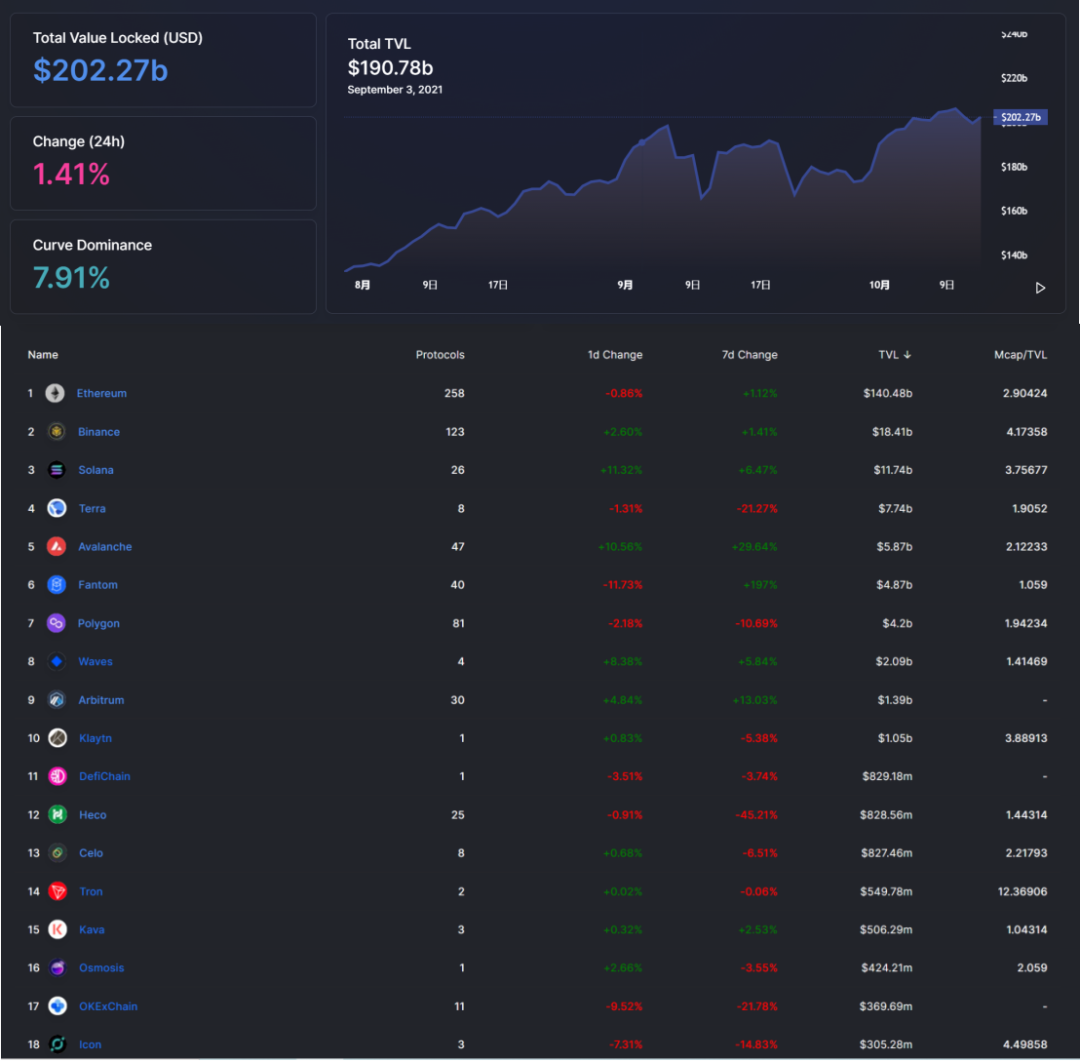Click the $202.27b Total Value Locked figure
The width and height of the screenshot is (1080, 1061).
101,70
